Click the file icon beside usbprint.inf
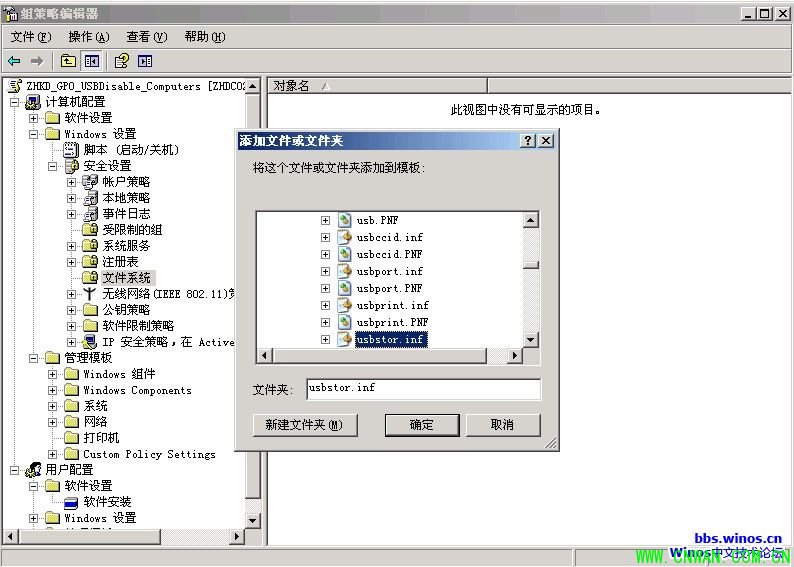The image size is (794, 567). (x=345, y=305)
